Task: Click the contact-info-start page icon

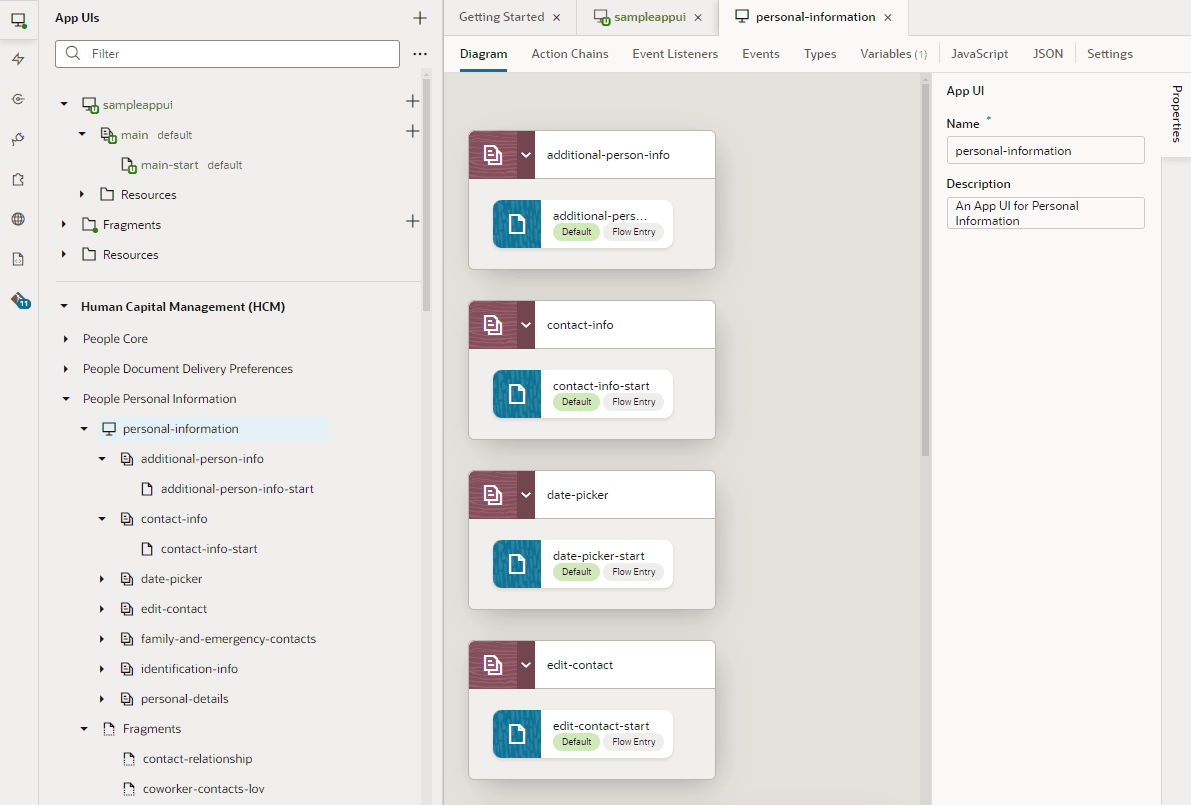Action: coord(517,393)
